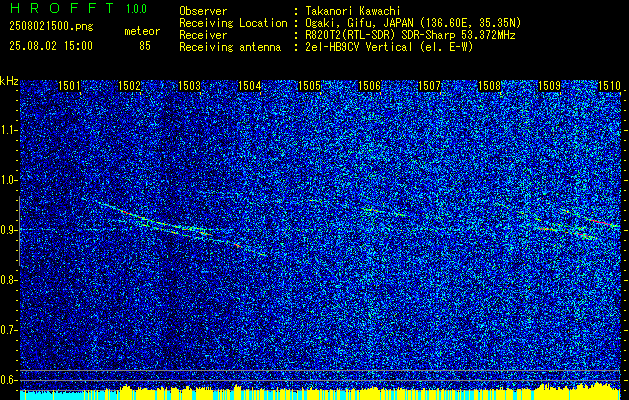
Task: Click the 0.6 frequency axis label
Action: (x=9, y=380)
